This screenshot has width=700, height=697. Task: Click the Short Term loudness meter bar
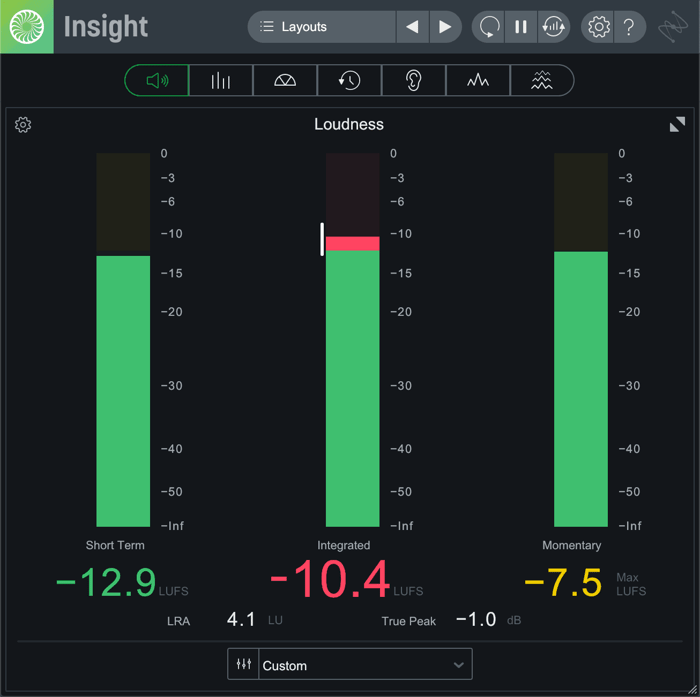coord(123,340)
